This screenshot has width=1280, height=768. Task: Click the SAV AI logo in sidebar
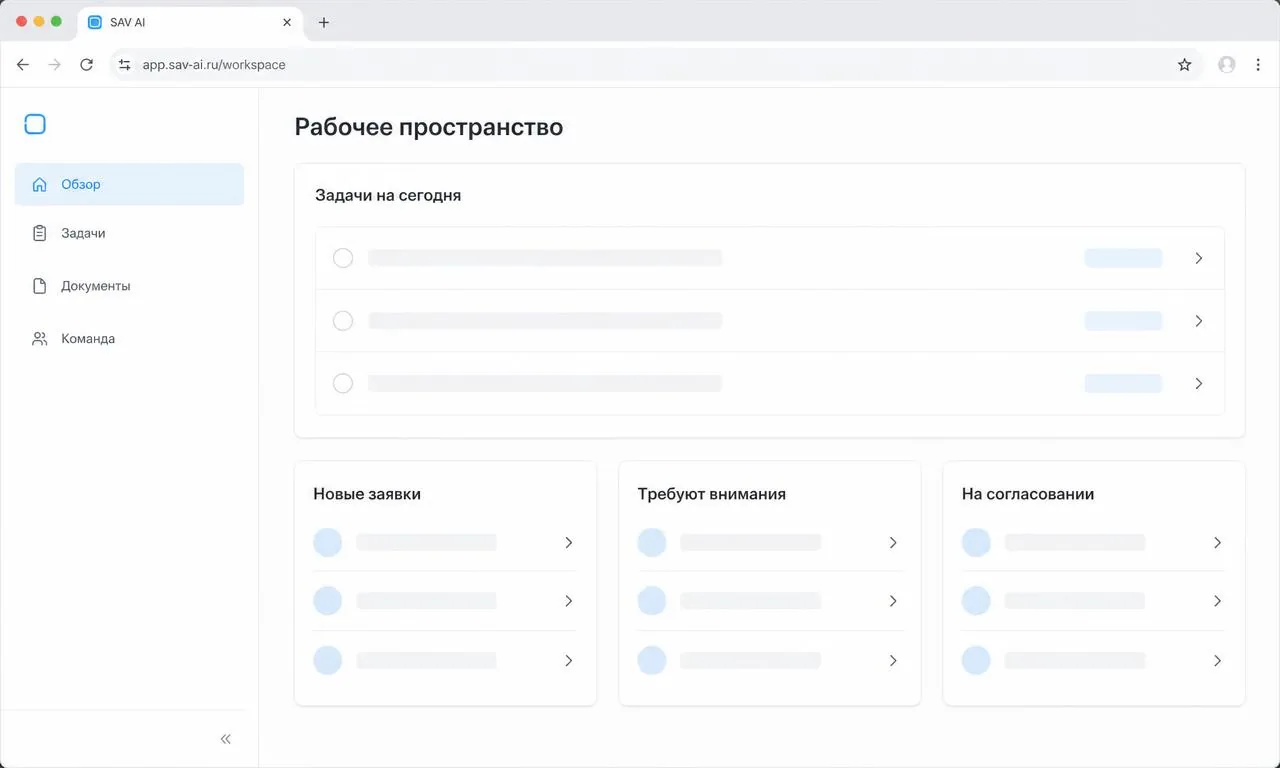35,124
